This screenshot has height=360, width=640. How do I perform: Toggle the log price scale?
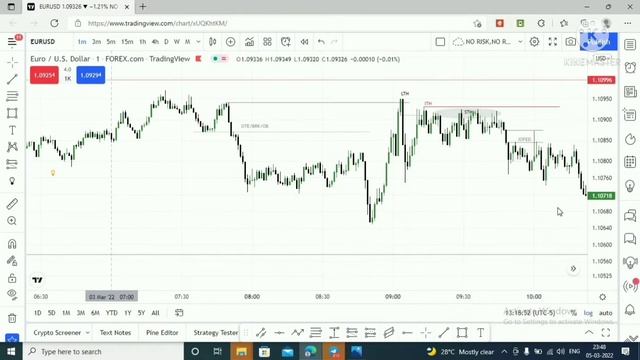pyautogui.click(x=588, y=313)
